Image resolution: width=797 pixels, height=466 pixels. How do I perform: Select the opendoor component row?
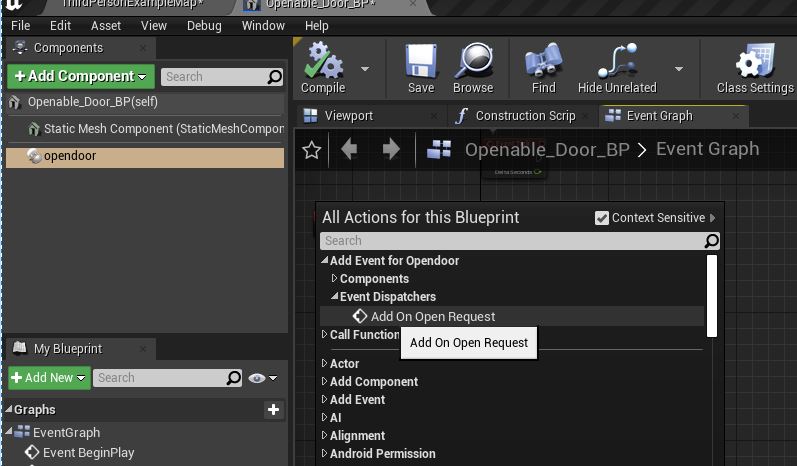[x=145, y=157]
